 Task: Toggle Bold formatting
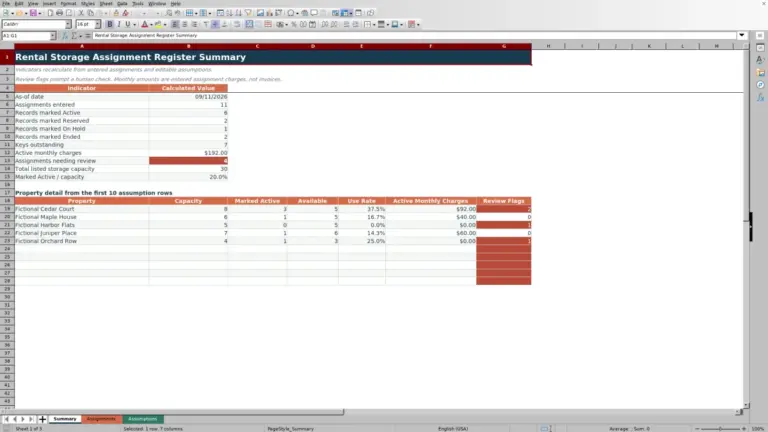point(110,24)
